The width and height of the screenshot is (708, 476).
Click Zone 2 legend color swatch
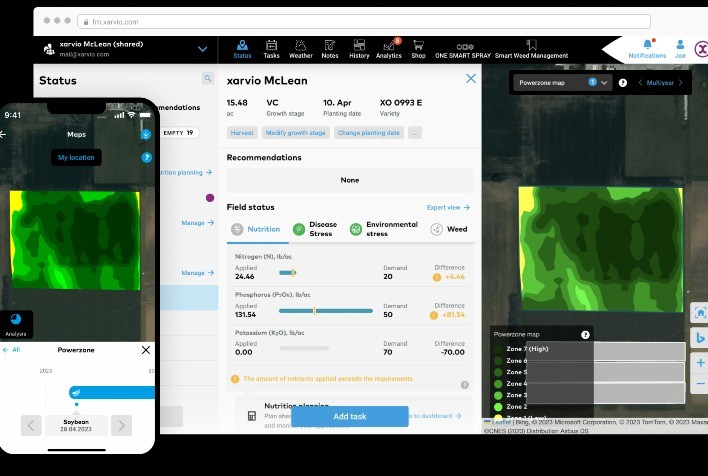(498, 407)
